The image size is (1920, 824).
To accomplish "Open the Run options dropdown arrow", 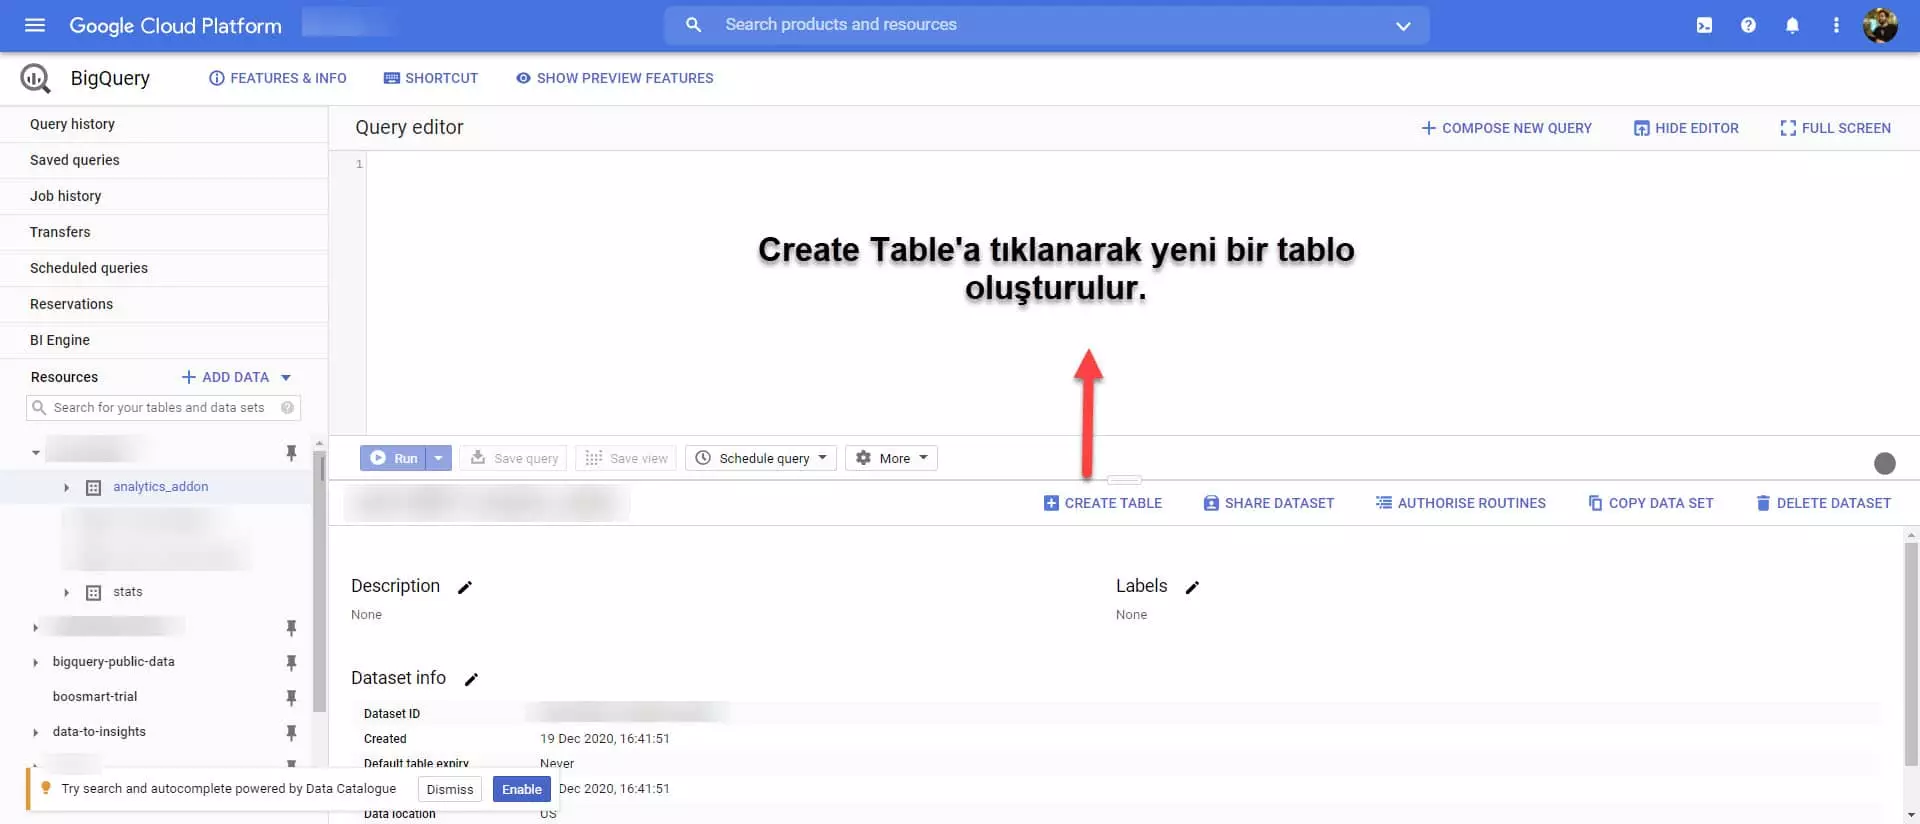I will [439, 458].
